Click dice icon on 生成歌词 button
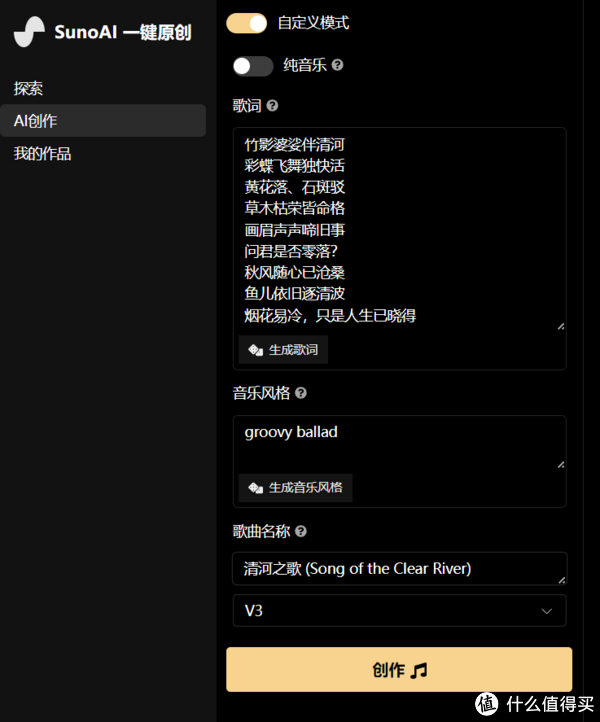Viewport: 600px width, 722px height. [255, 350]
